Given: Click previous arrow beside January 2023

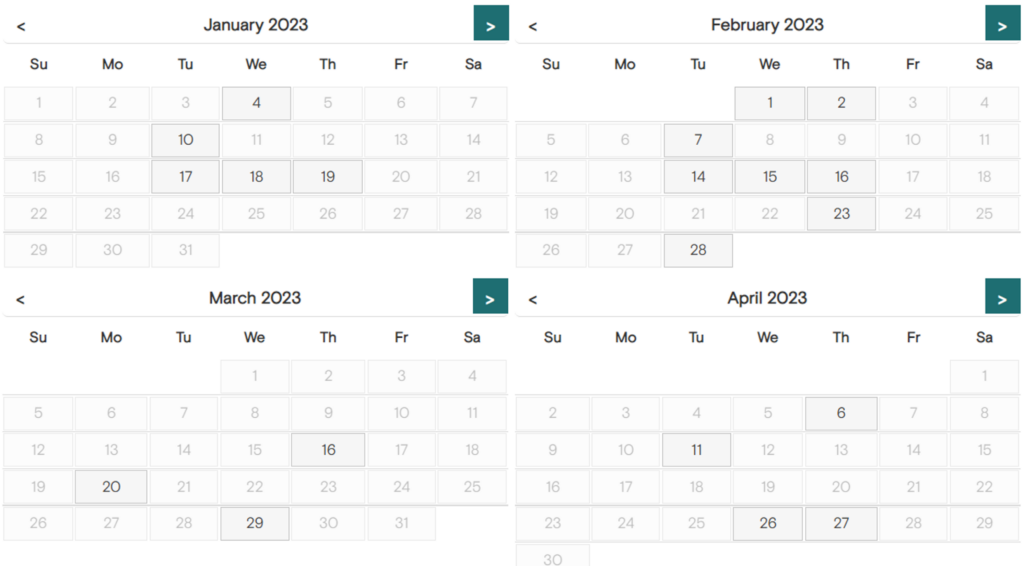Looking at the screenshot, I should 21,26.
